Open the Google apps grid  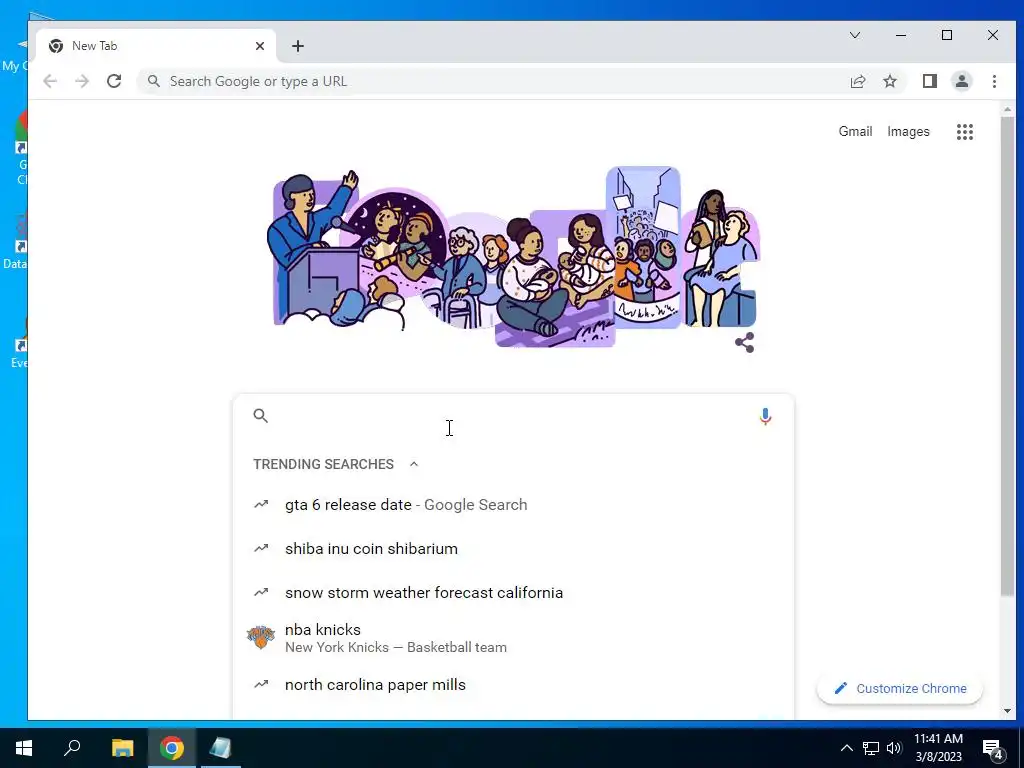click(x=965, y=132)
